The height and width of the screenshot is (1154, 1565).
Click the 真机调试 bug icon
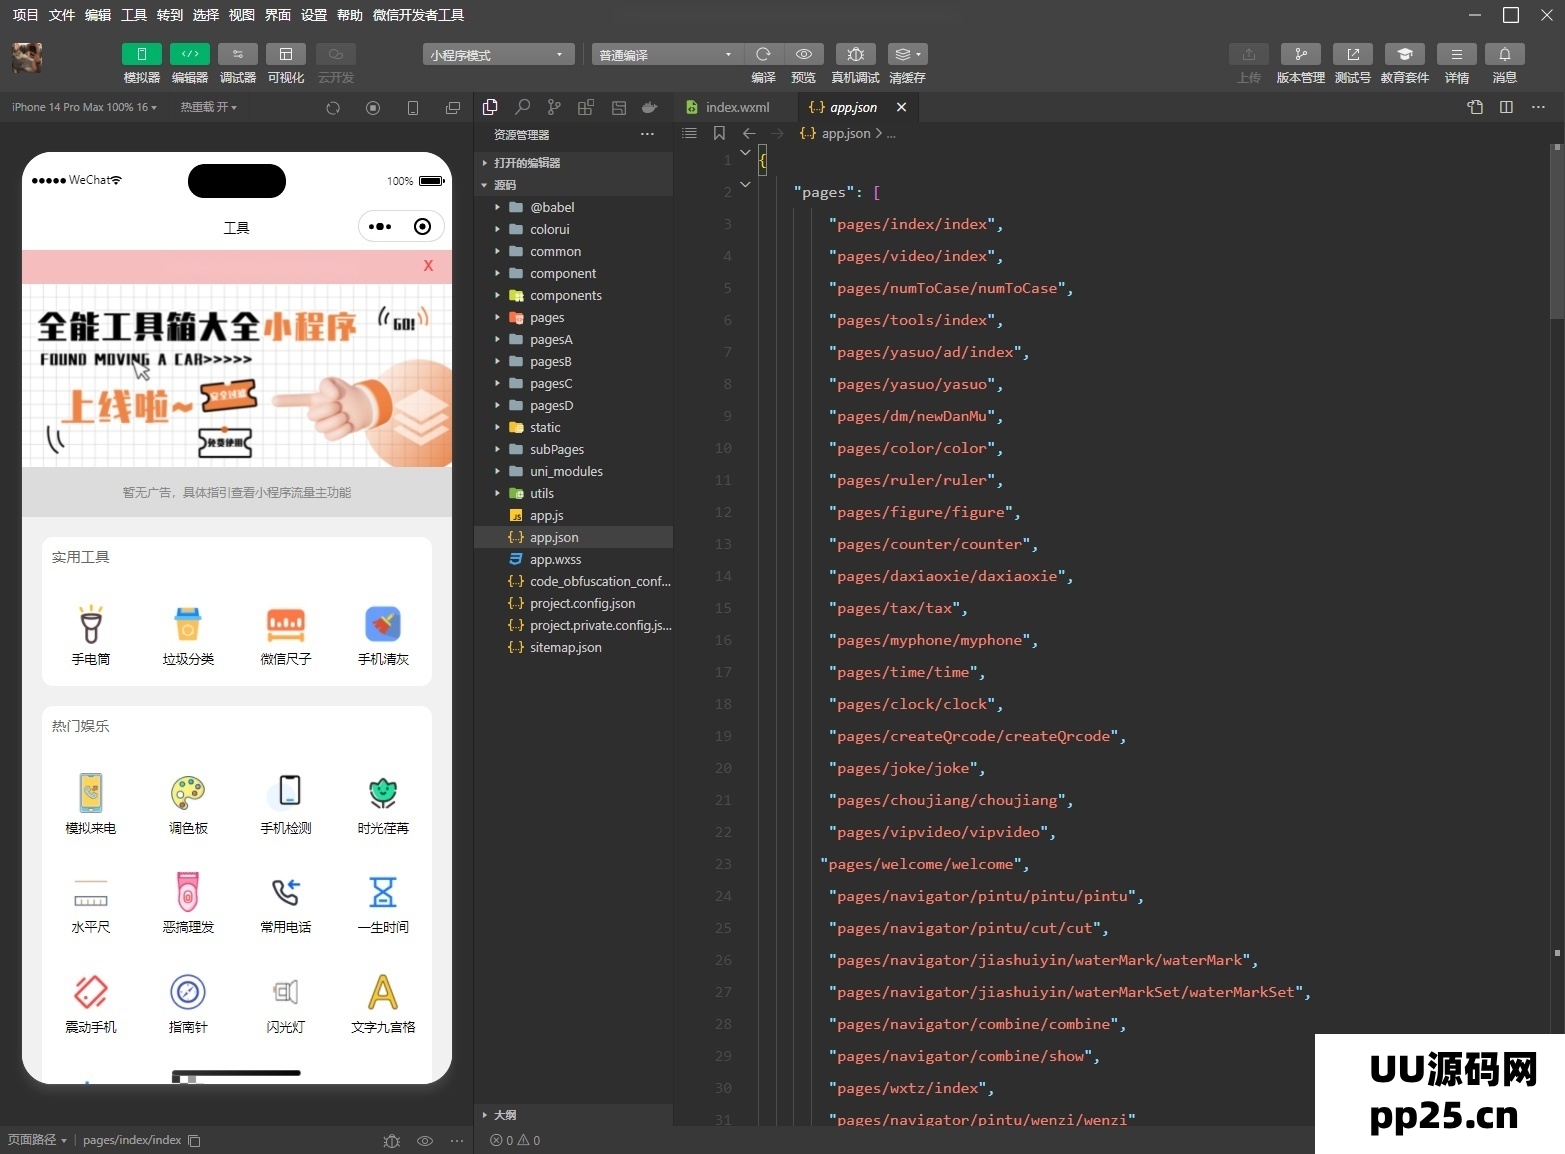pyautogui.click(x=855, y=54)
